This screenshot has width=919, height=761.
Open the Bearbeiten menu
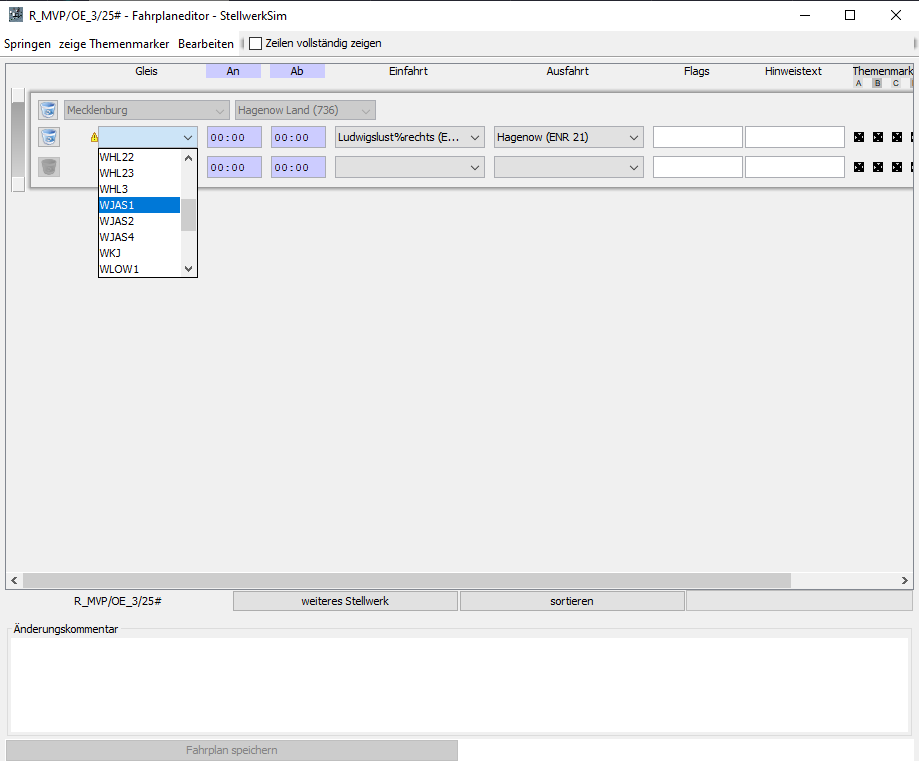pyautogui.click(x=206, y=44)
